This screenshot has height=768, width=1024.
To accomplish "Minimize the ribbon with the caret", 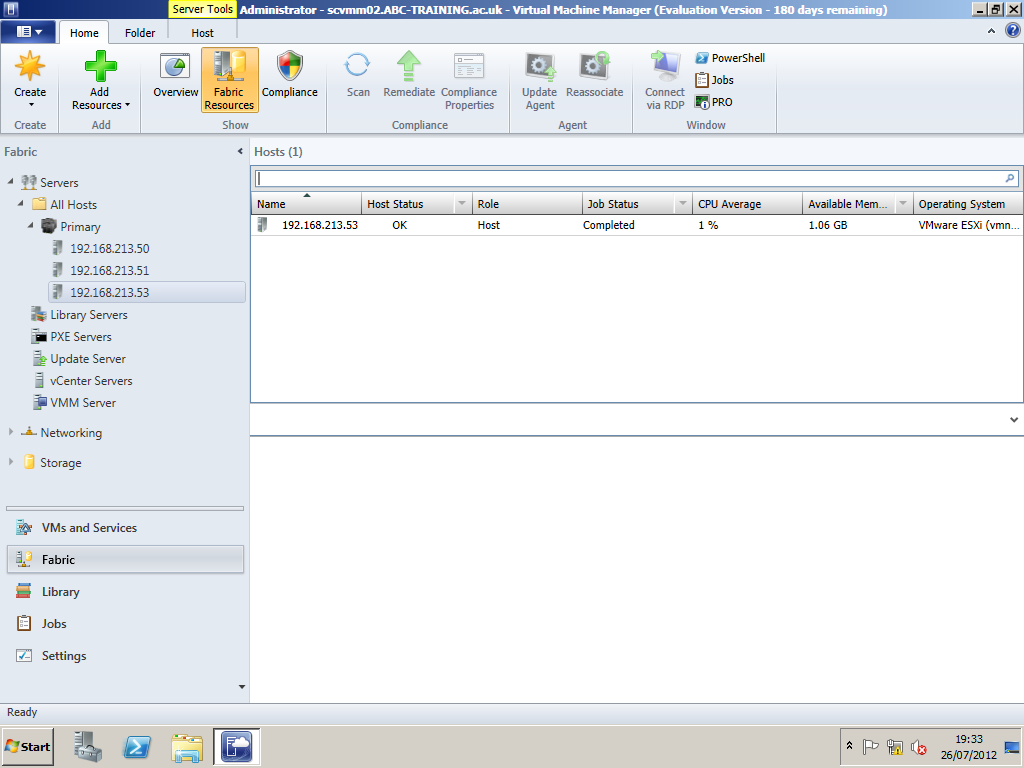I will click(x=991, y=31).
